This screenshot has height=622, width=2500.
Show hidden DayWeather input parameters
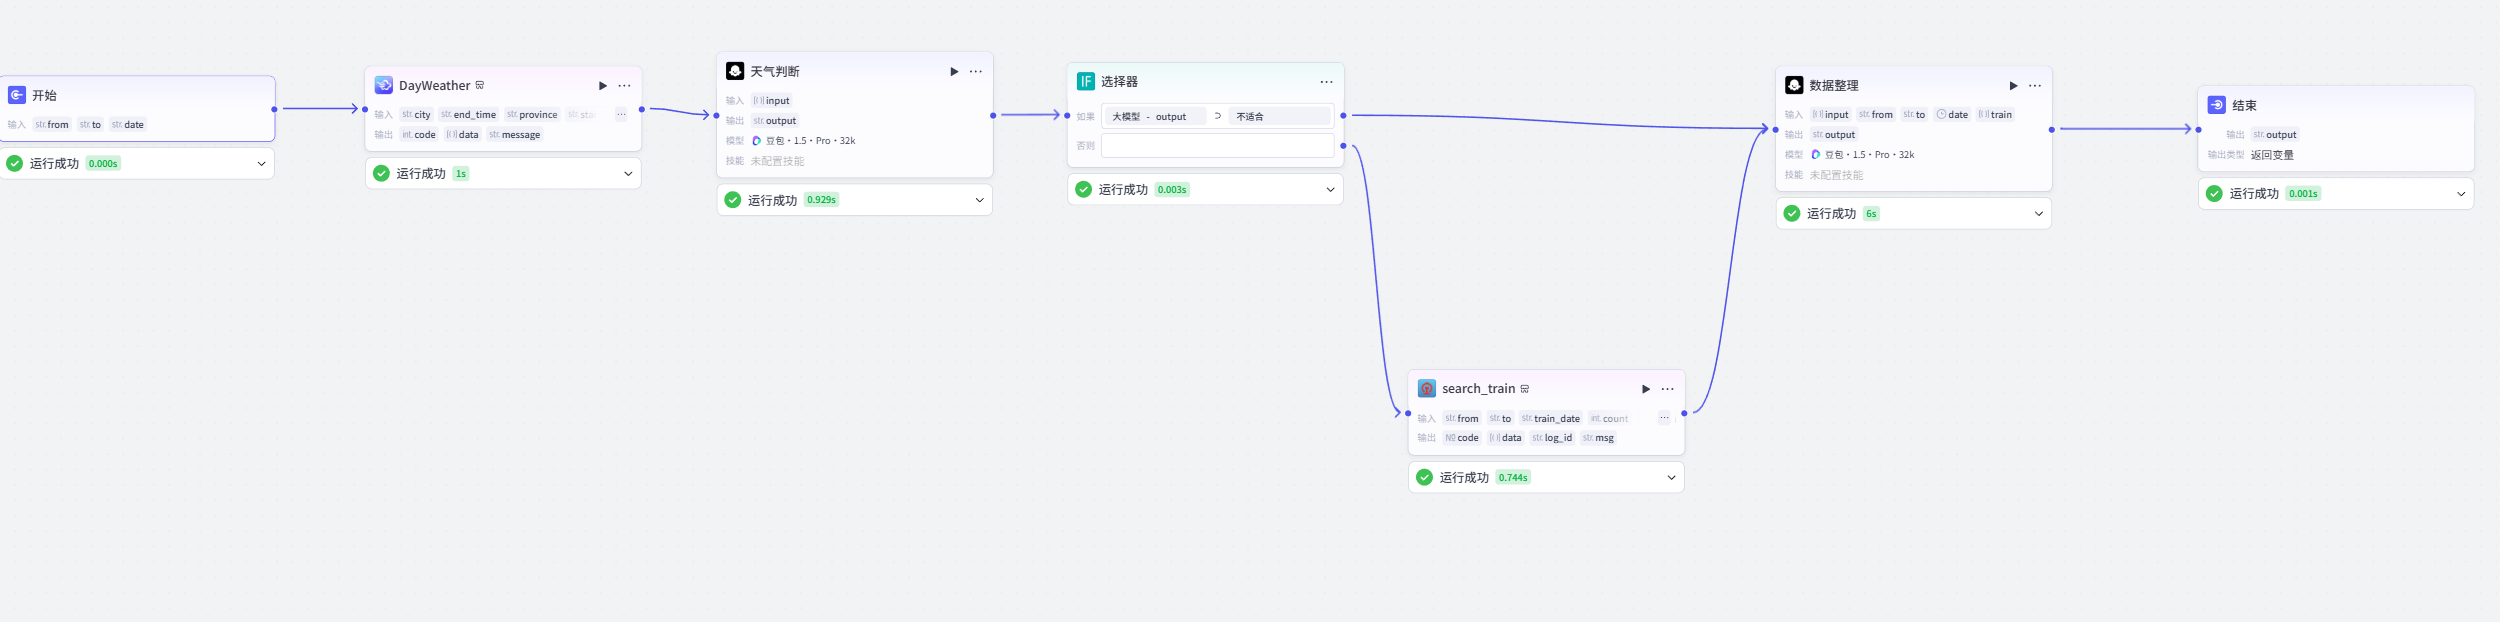(621, 115)
